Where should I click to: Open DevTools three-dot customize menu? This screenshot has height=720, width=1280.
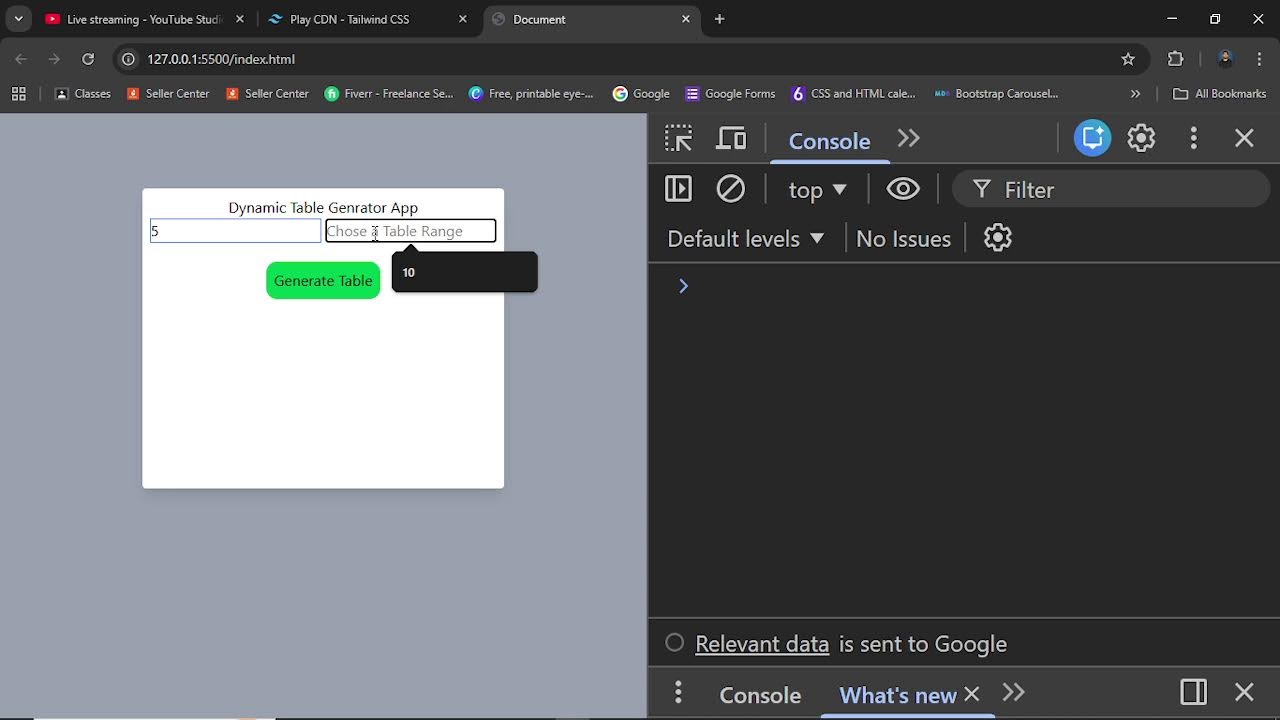click(x=1193, y=138)
